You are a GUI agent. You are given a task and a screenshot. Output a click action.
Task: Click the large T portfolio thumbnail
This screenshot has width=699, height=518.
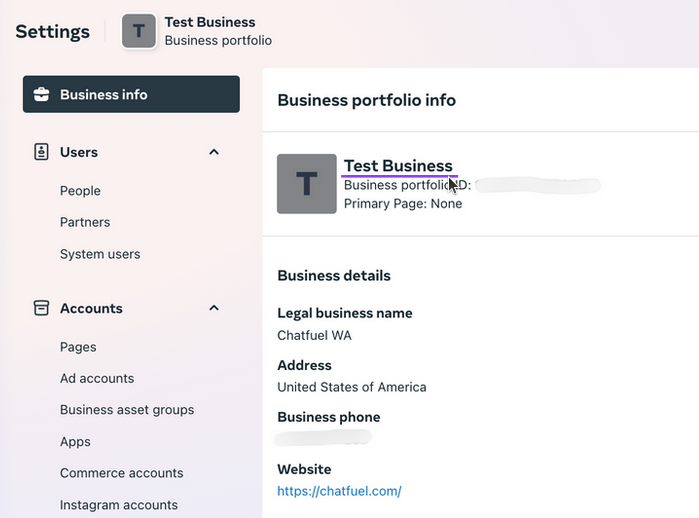306,184
